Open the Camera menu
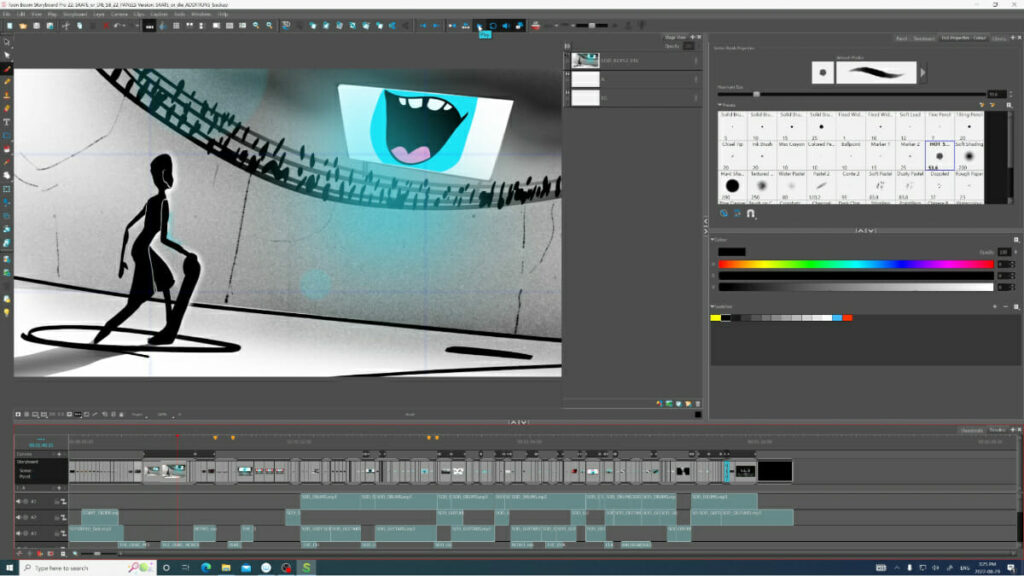 (119, 14)
